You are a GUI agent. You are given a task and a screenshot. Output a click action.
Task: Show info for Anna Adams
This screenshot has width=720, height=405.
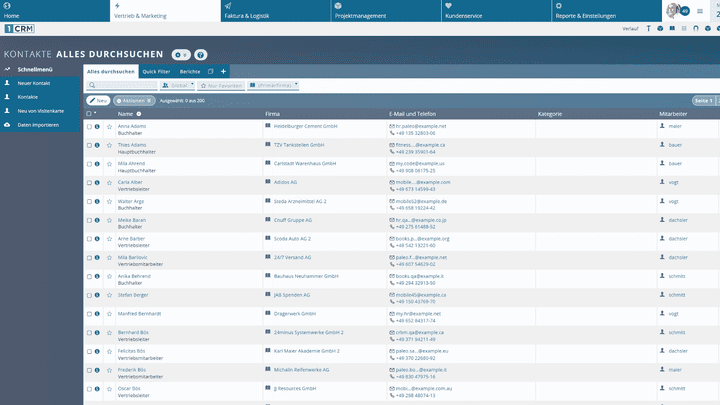[97, 126]
